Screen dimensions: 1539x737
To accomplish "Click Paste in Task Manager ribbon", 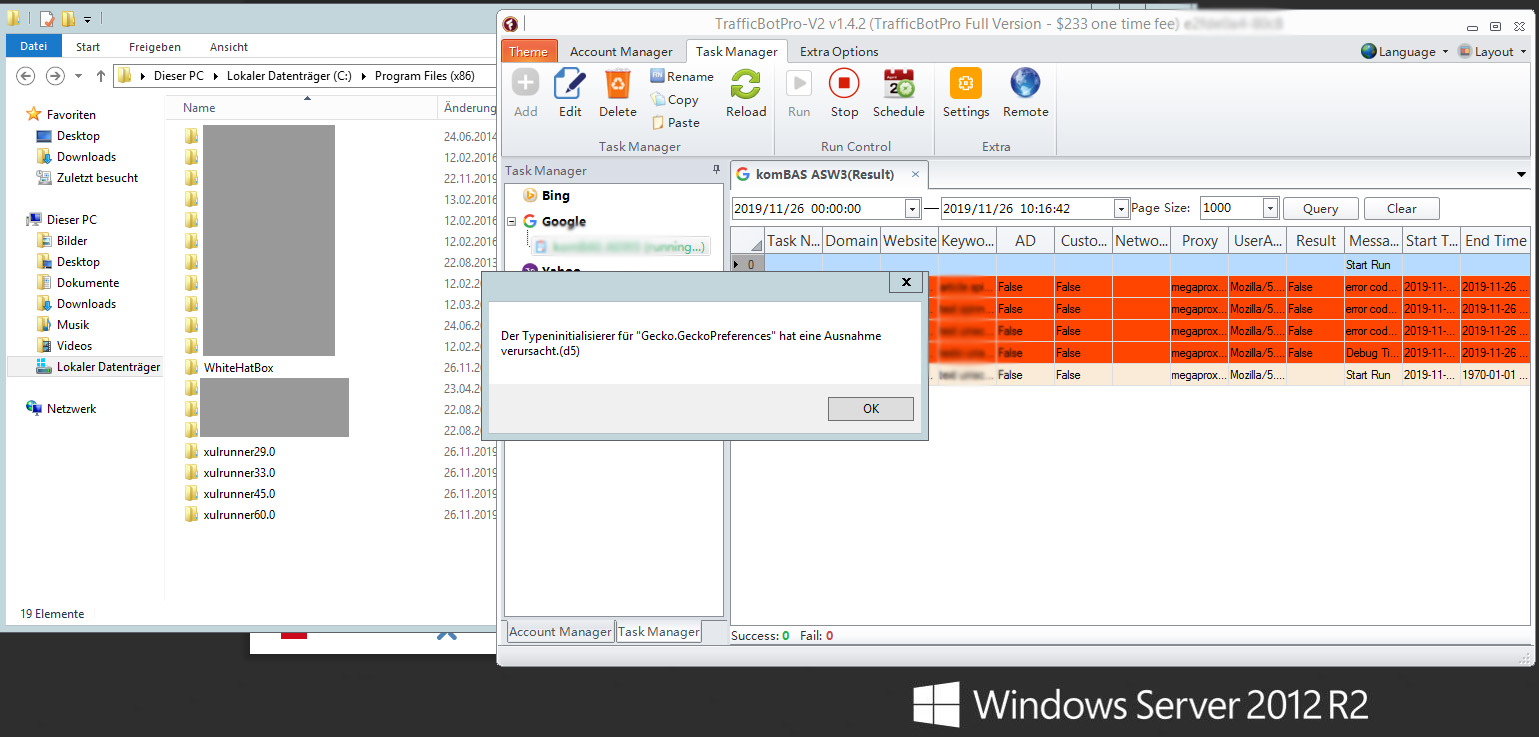I will point(676,122).
